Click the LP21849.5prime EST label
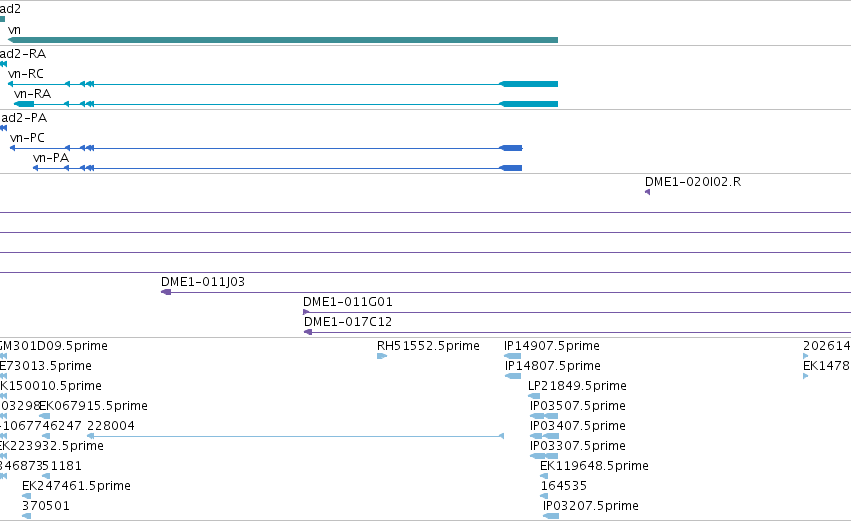Image resolution: width=851 pixels, height=521 pixels. tap(577, 386)
